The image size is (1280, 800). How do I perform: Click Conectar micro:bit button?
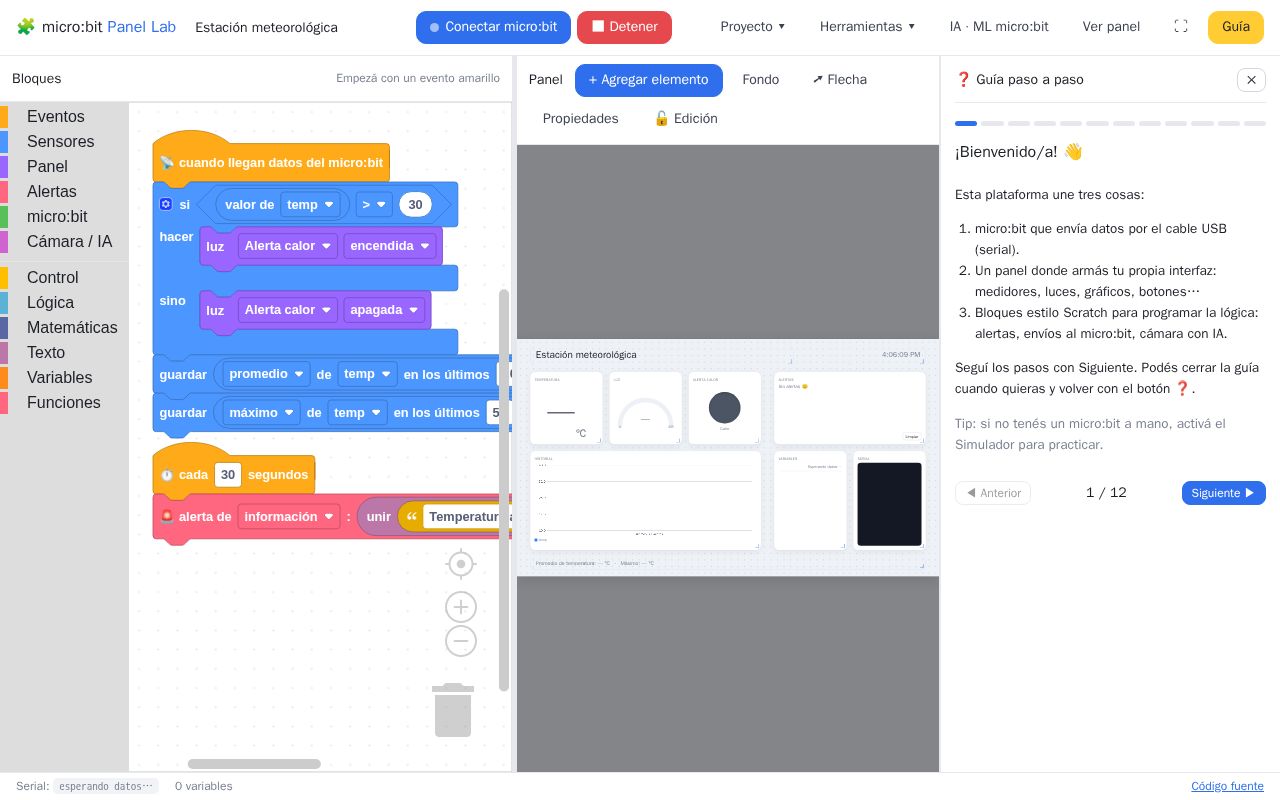(x=493, y=27)
